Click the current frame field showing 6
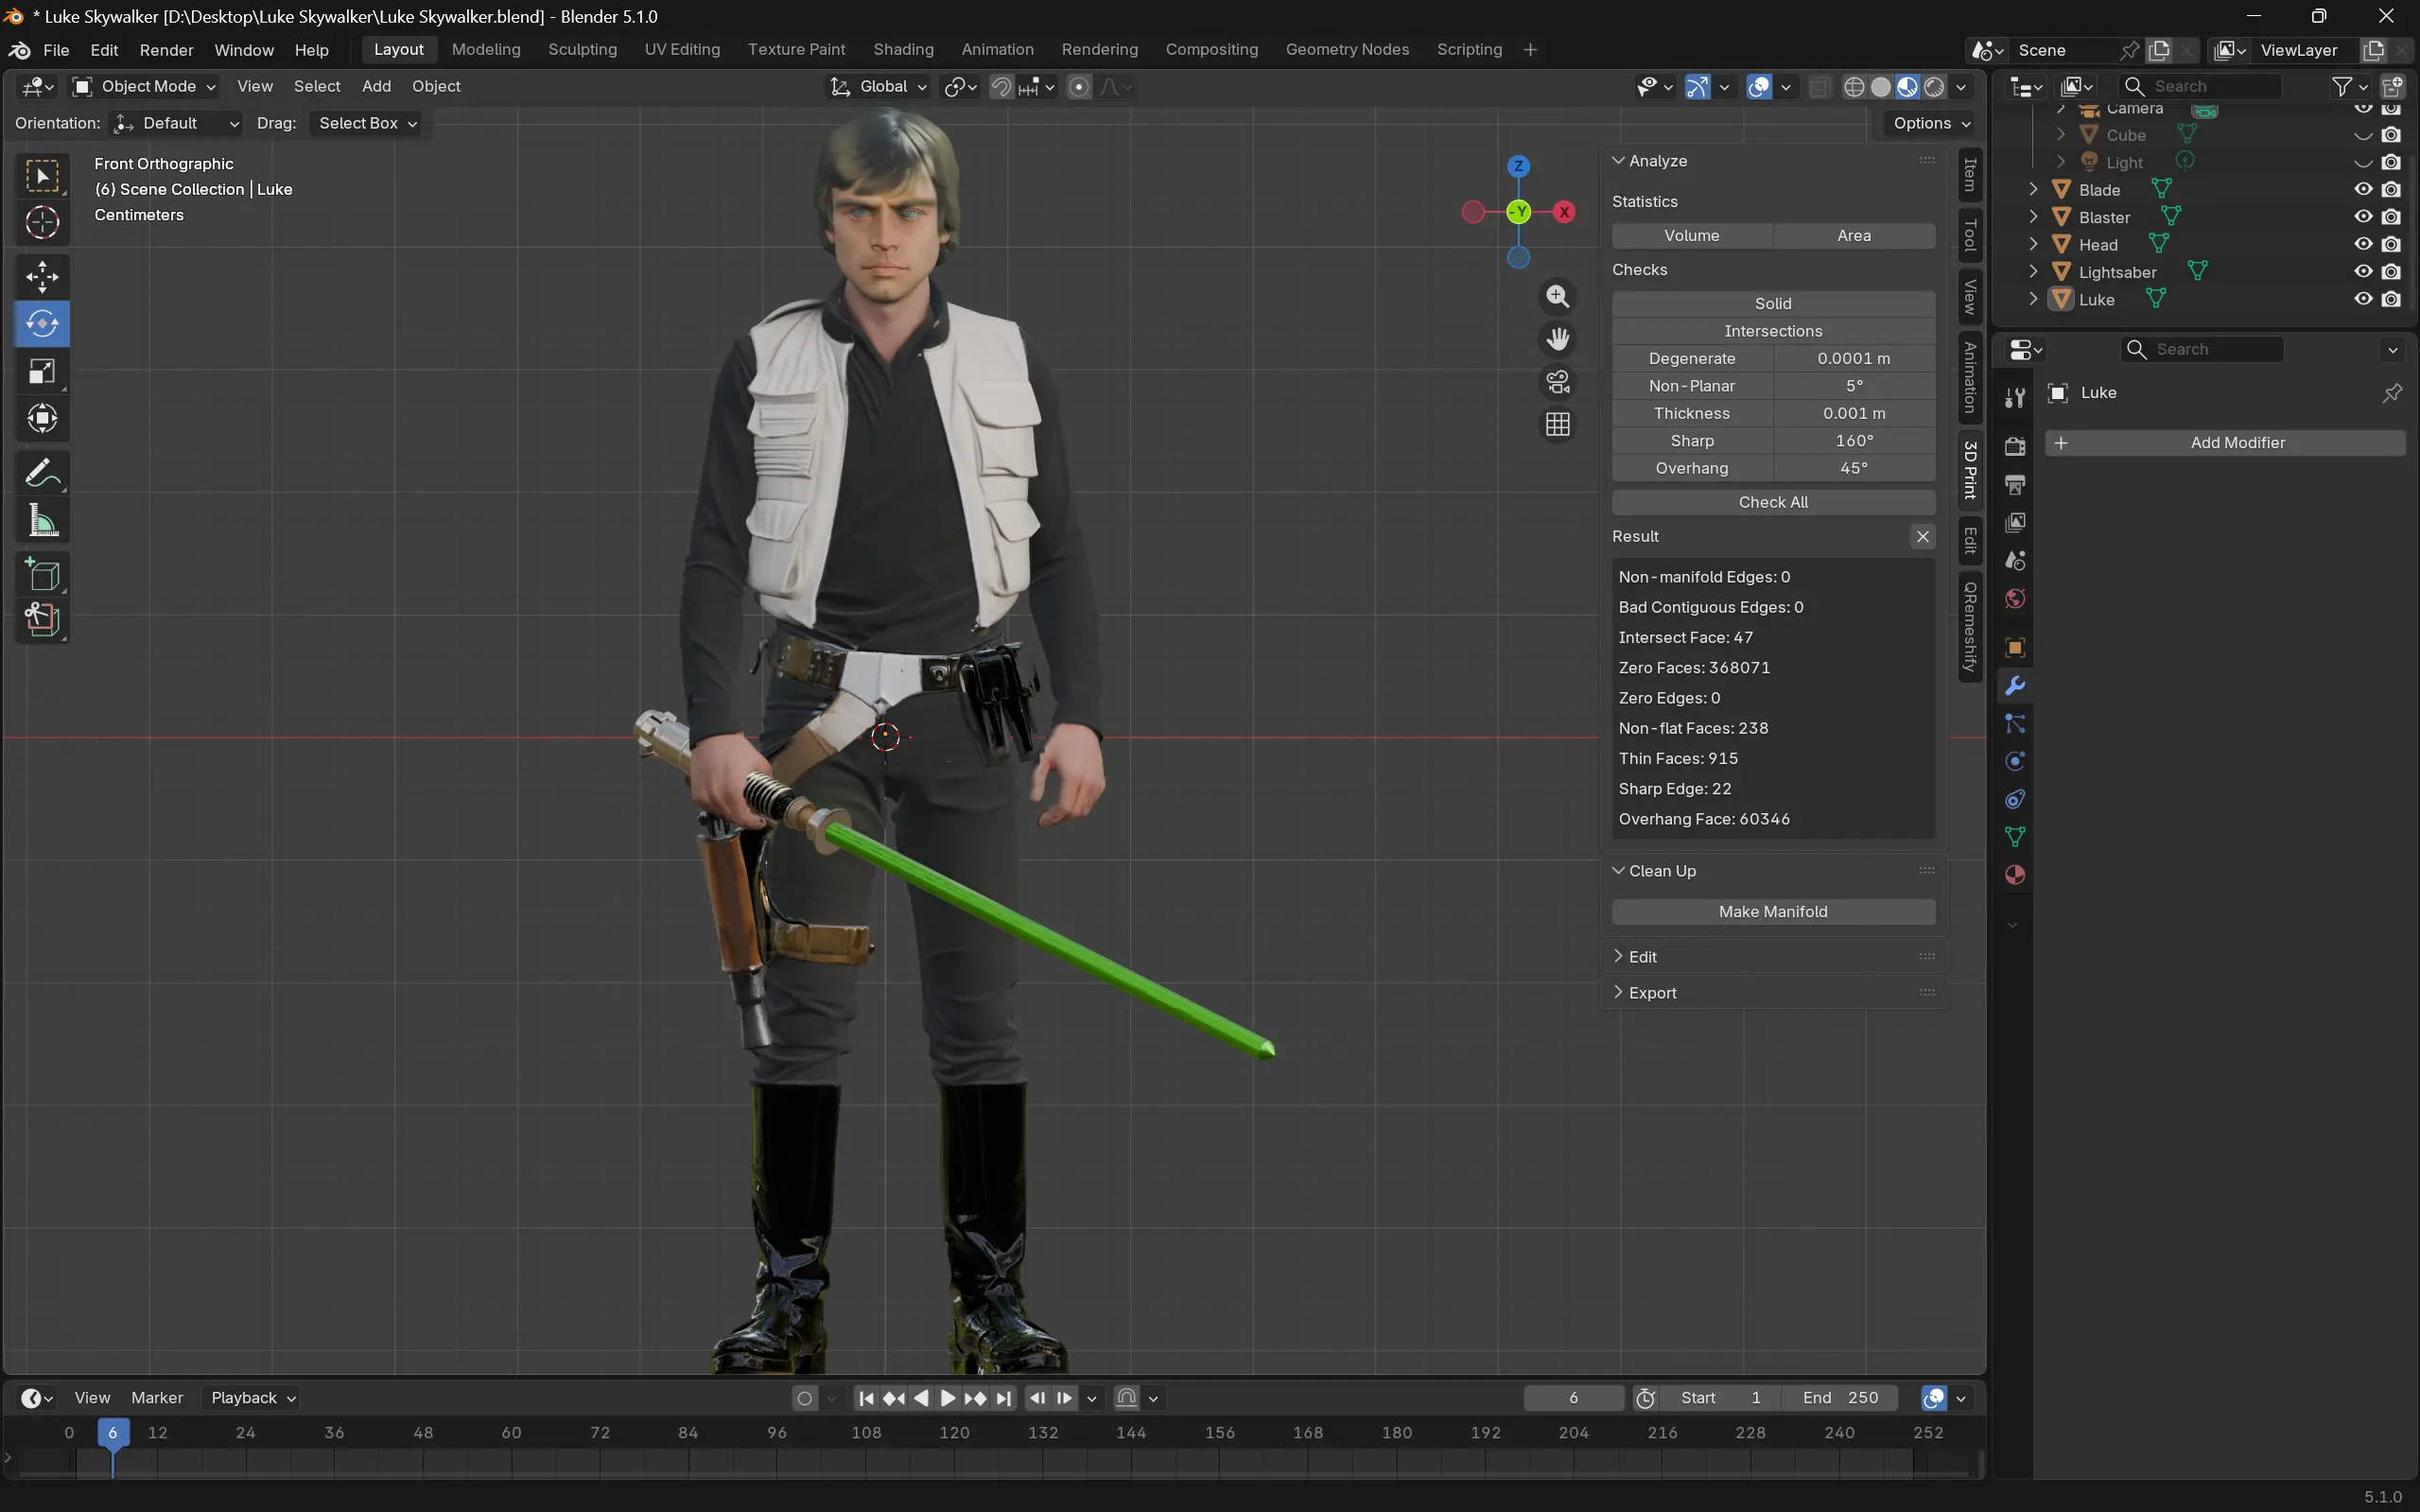This screenshot has width=2420, height=1512. tap(1573, 1398)
